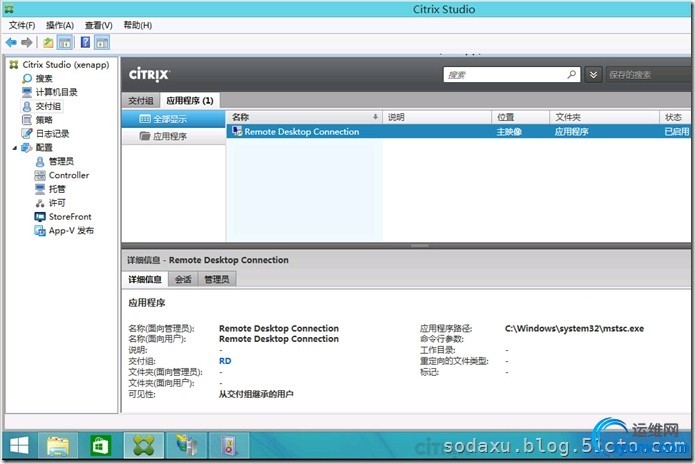This screenshot has width=695, height=464.
Task: Open the 许可 tree node
Action: (57, 203)
